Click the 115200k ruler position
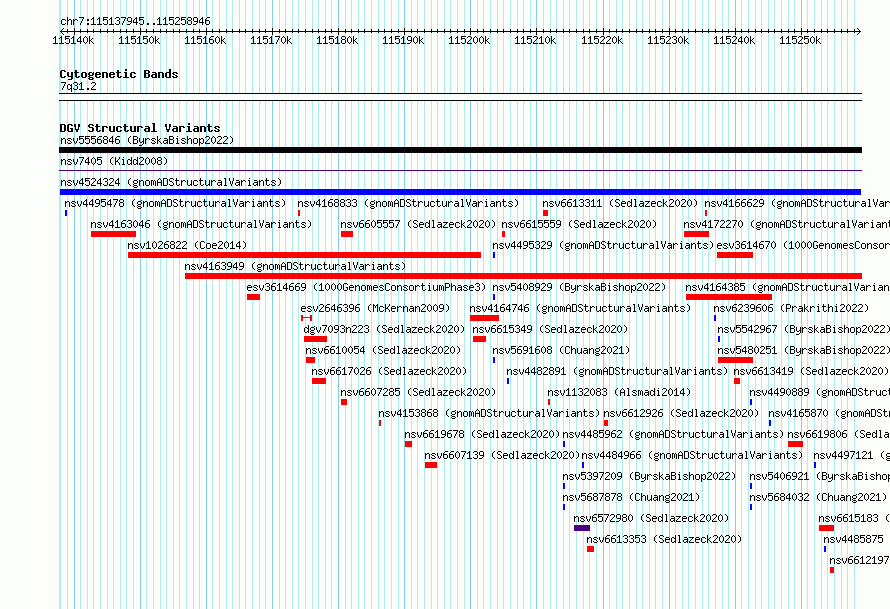This screenshot has height=609, width=890. pos(469,40)
